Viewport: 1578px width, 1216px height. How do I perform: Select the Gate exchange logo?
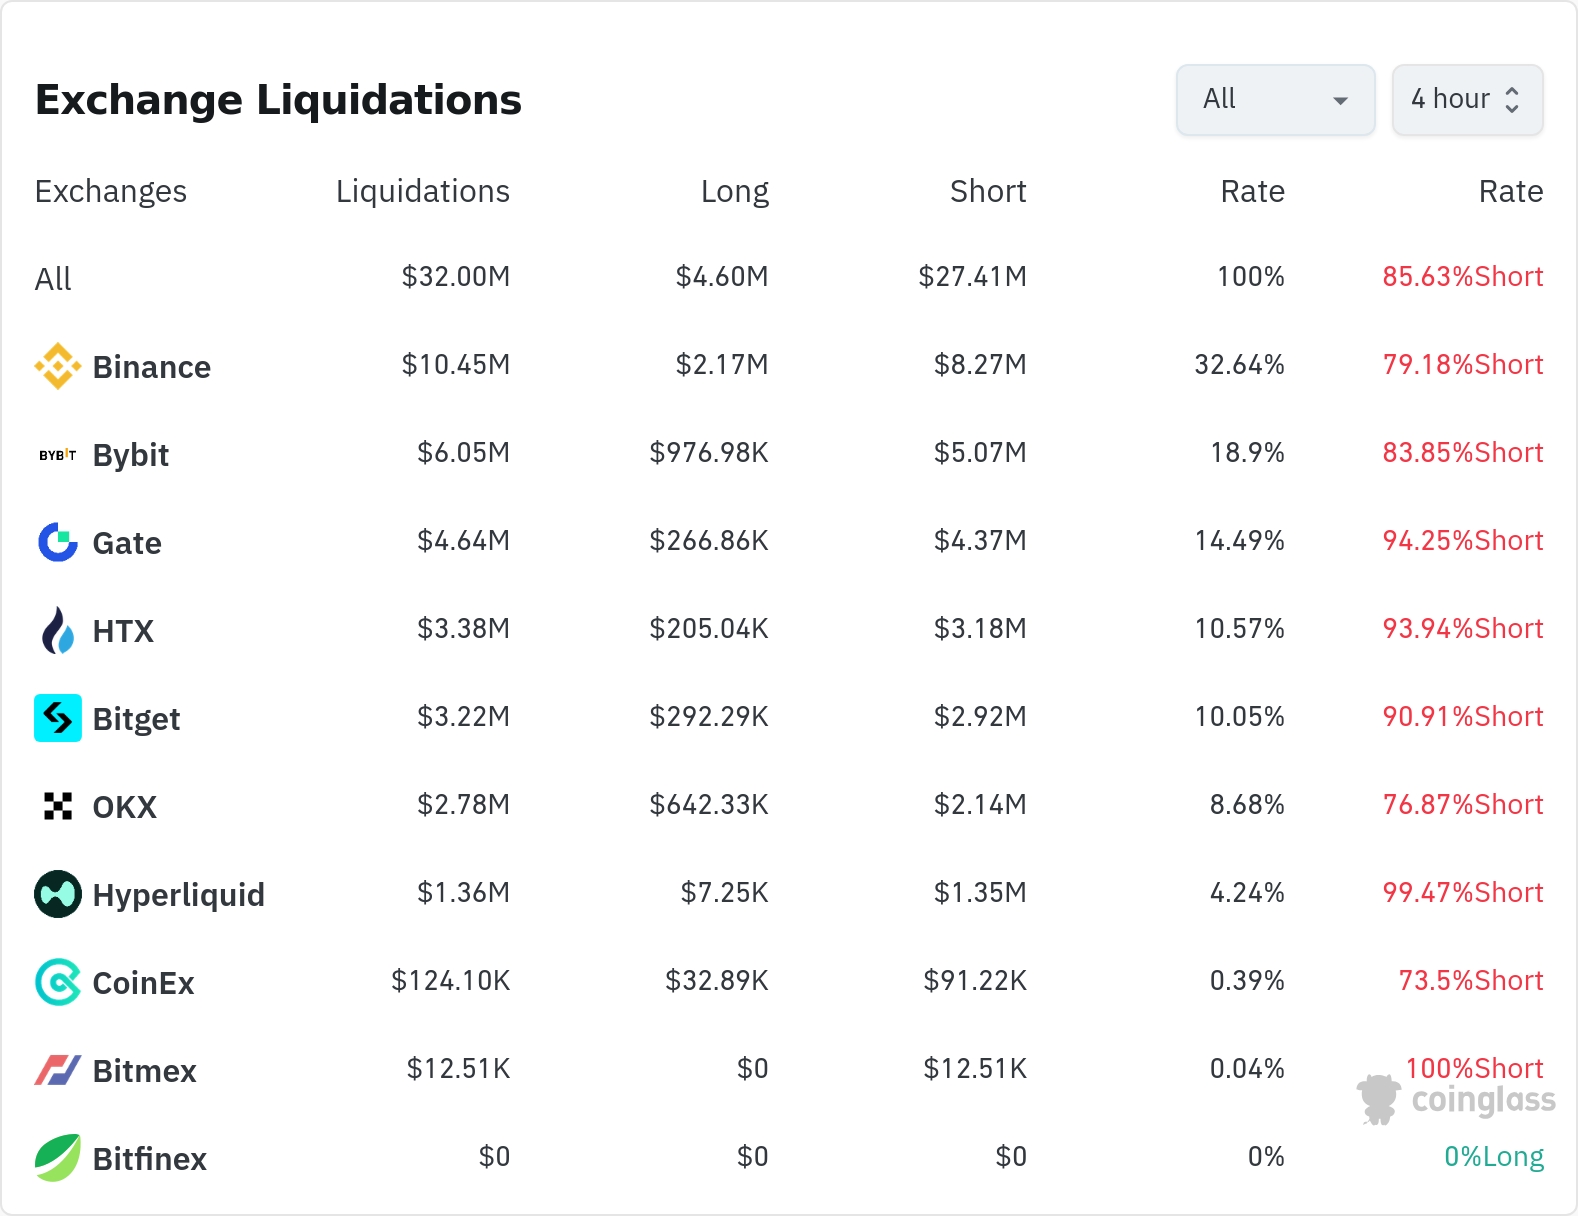58,542
